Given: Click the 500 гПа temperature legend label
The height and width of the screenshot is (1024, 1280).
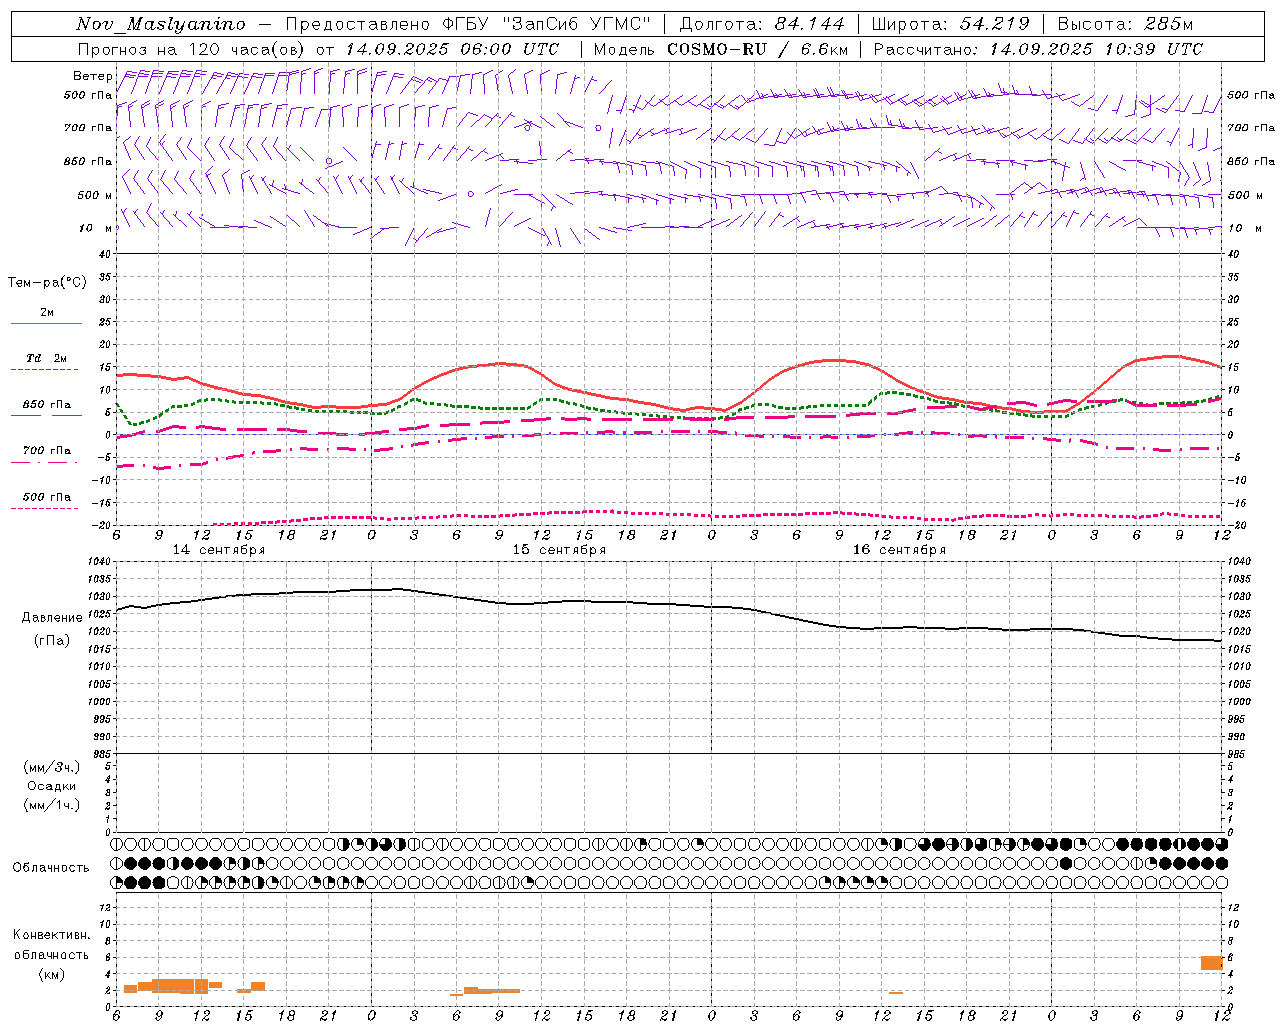Looking at the screenshot, I should pos(47,497).
